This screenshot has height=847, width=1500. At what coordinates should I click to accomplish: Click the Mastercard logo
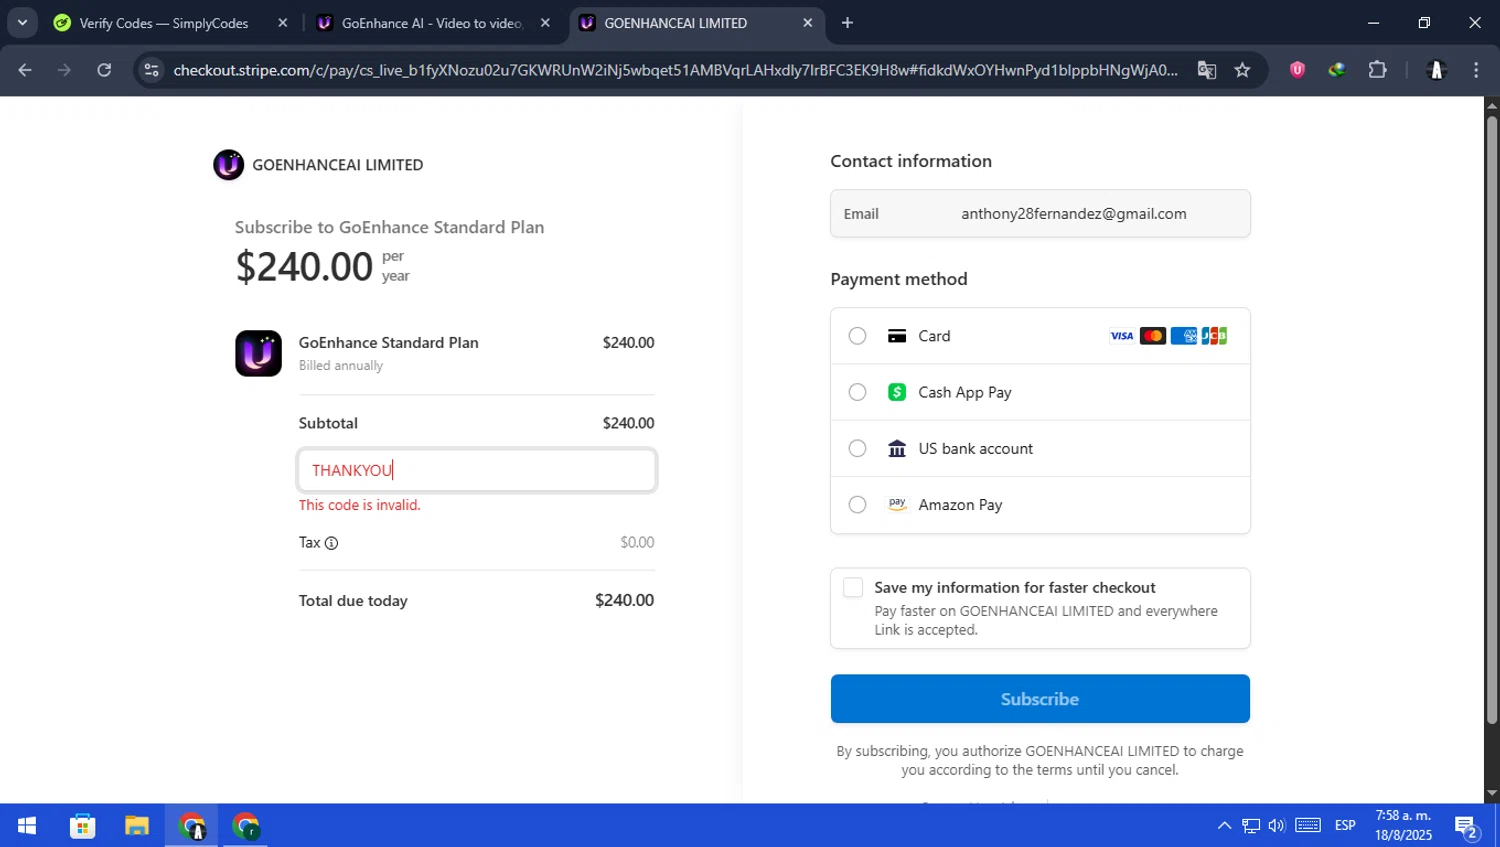click(1153, 336)
